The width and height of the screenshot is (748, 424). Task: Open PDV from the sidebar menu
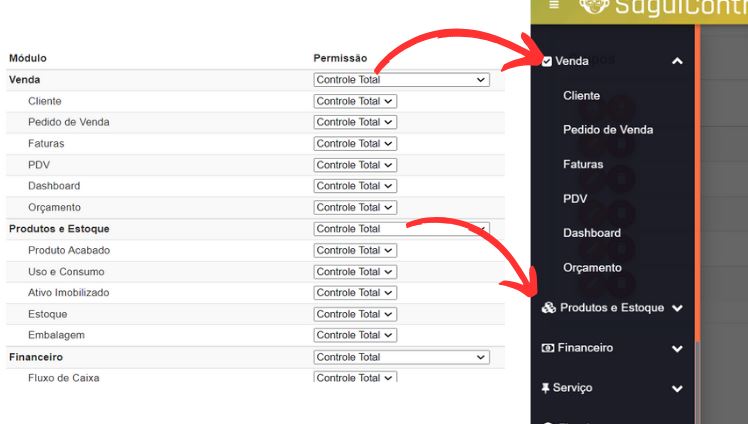click(x=575, y=199)
